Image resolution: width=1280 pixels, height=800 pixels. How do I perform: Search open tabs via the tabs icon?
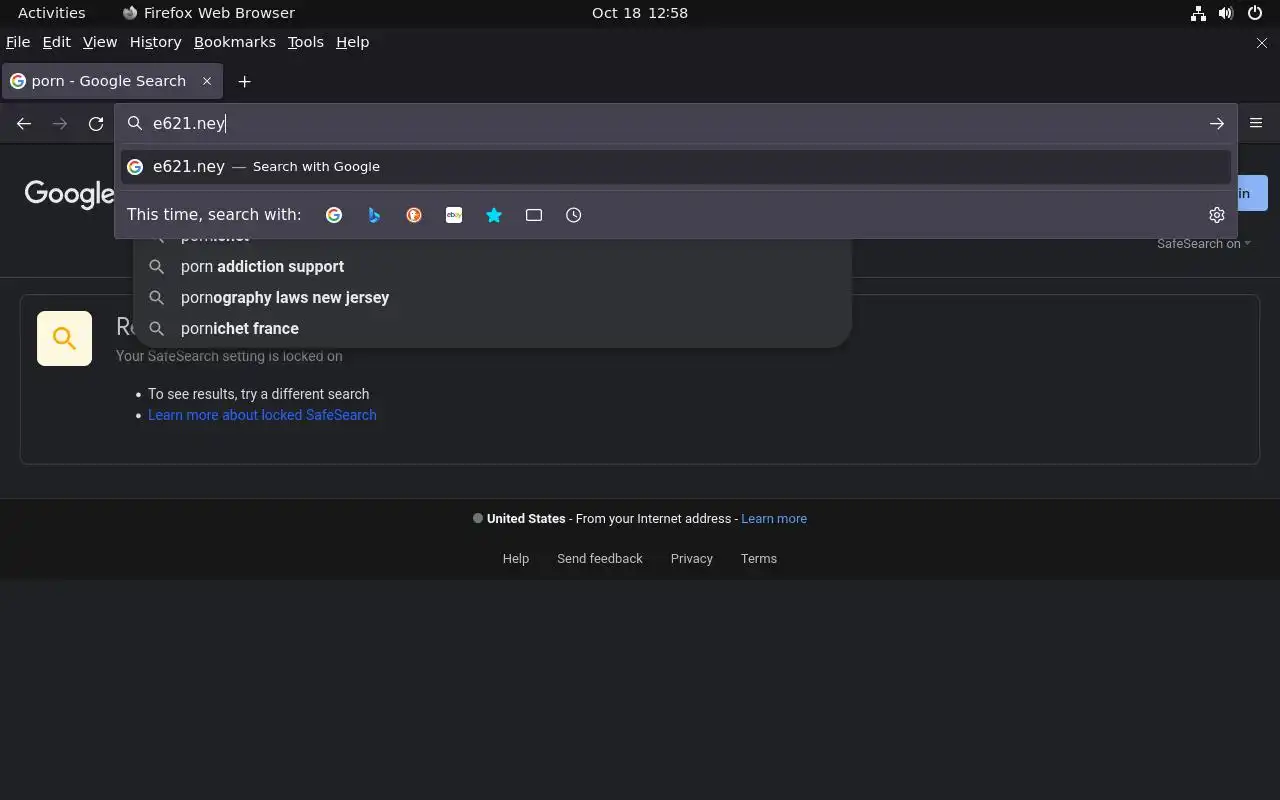pyautogui.click(x=534, y=215)
